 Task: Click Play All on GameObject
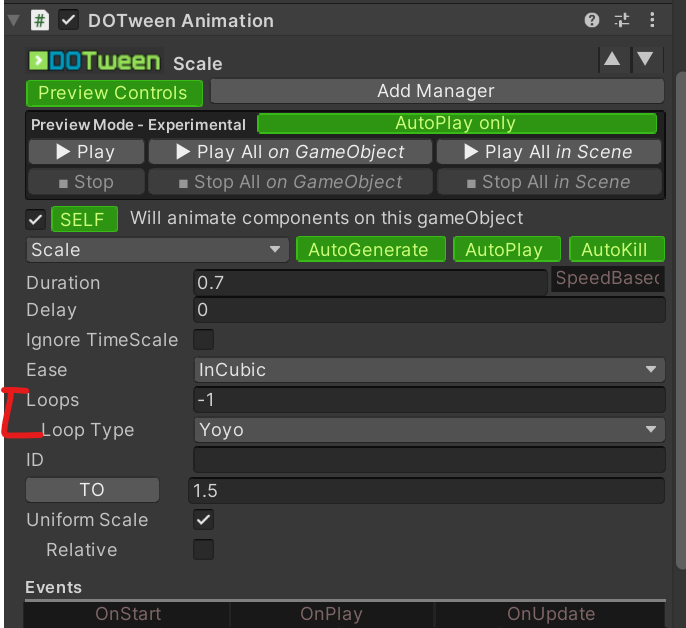290,152
